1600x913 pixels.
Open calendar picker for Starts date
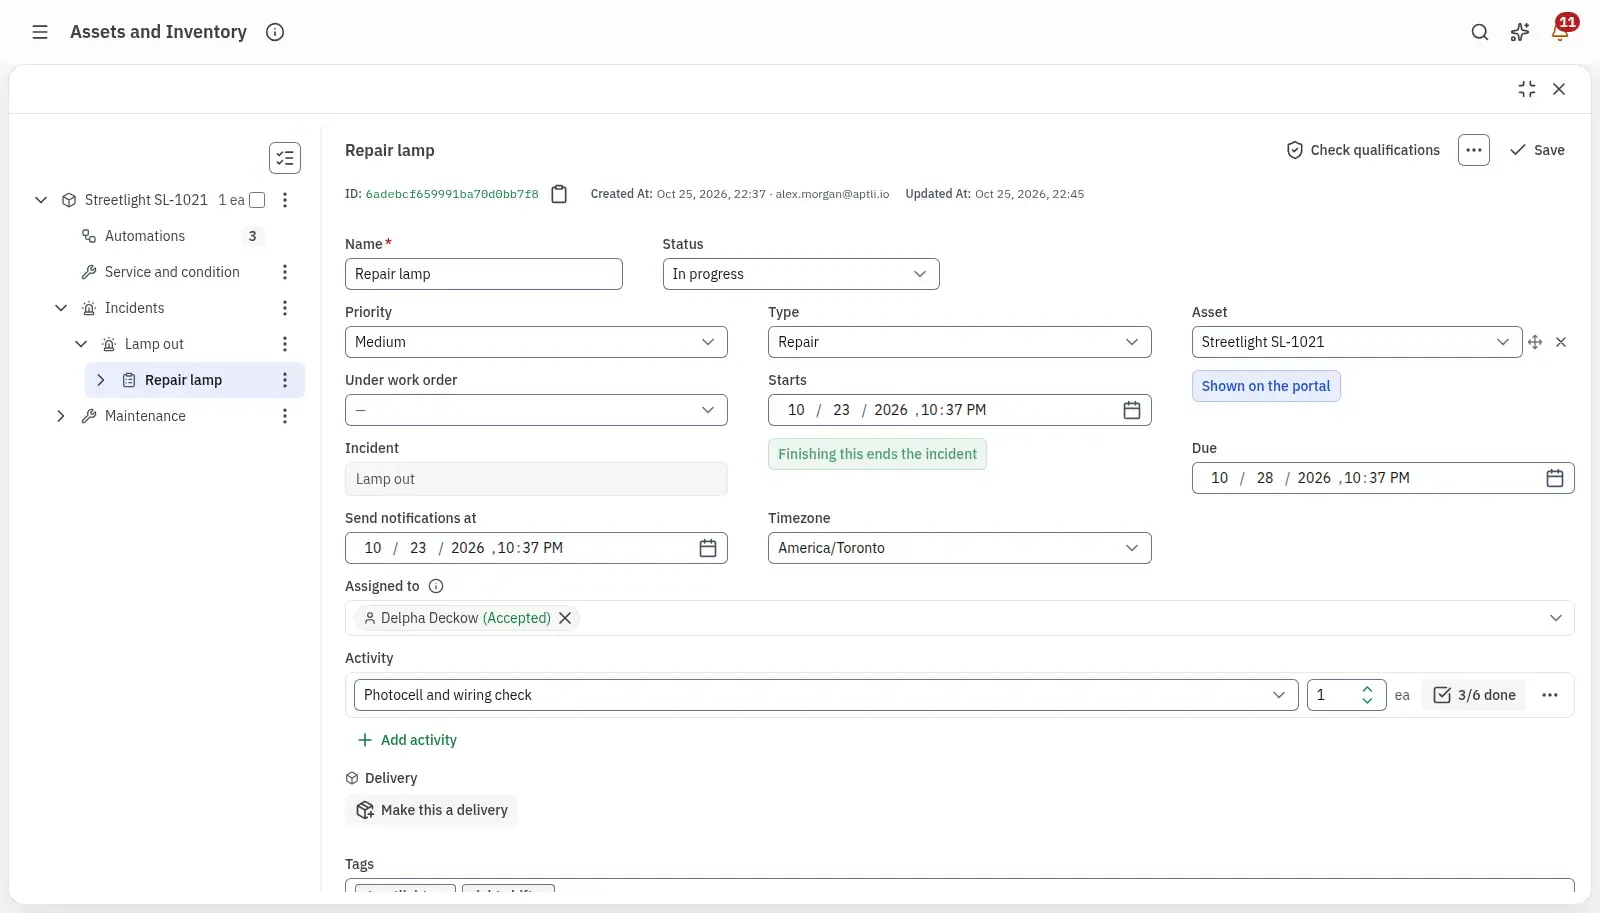[1132, 410]
